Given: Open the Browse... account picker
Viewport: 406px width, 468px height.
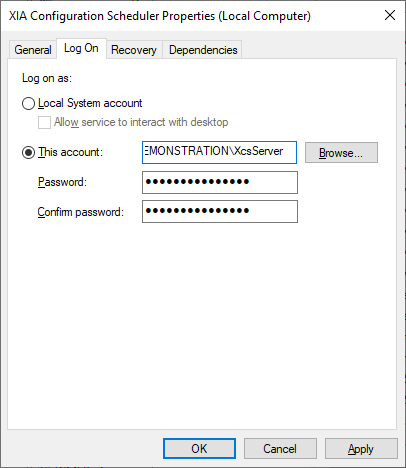Looking at the screenshot, I should click(341, 153).
